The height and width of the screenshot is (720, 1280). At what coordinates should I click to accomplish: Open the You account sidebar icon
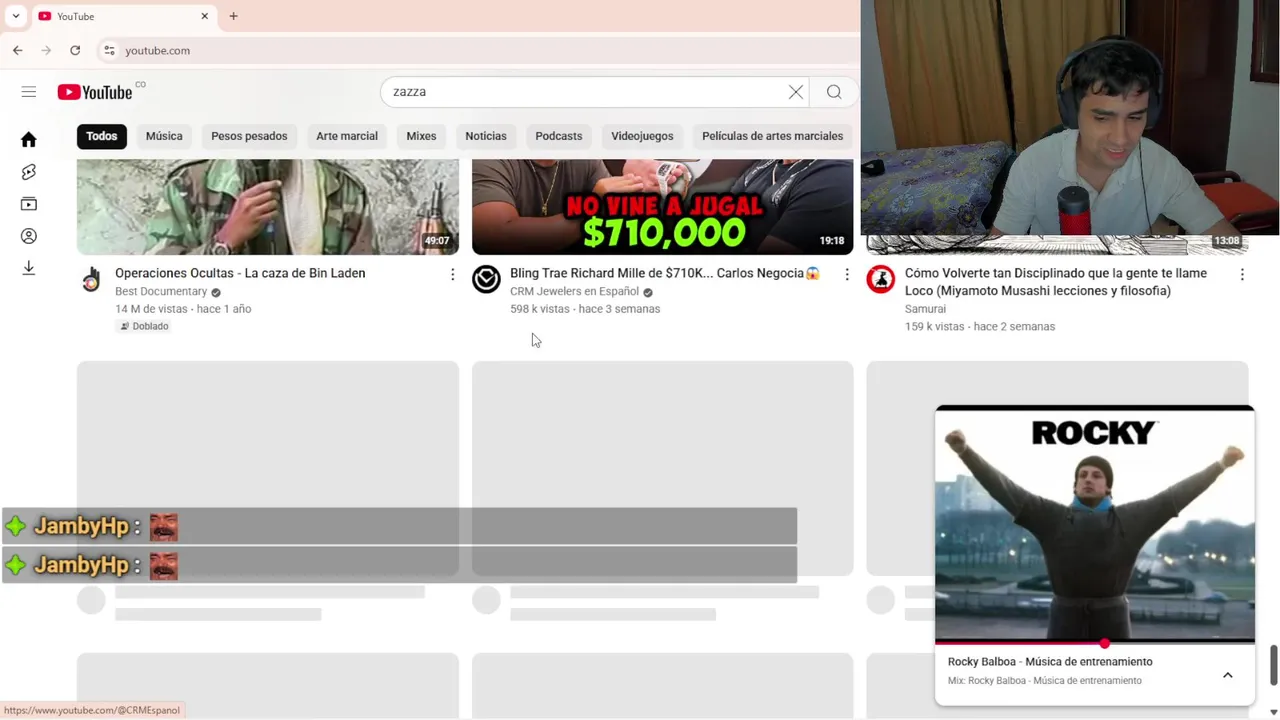coord(29,236)
